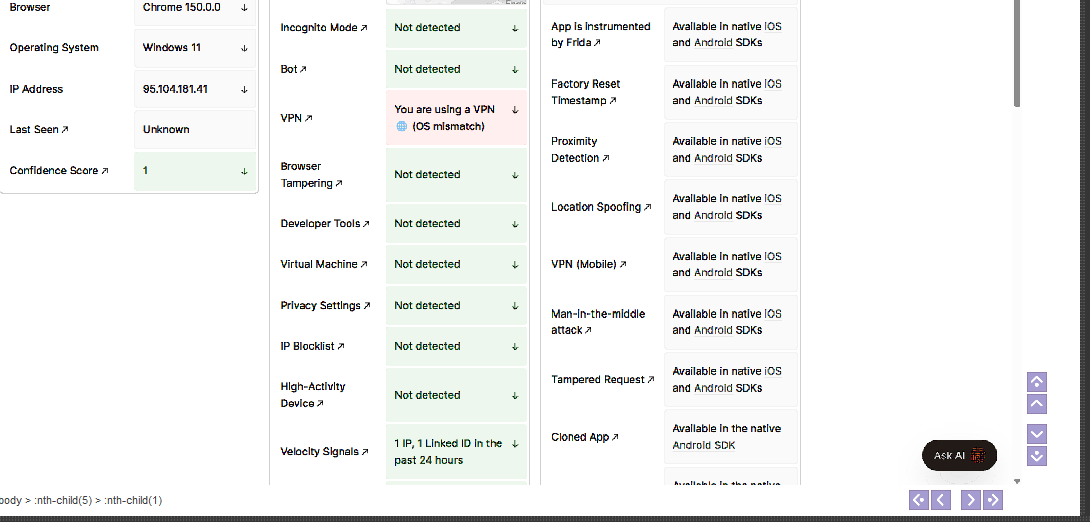Open the Incognito Mode documentation link
Screen dimensions: 1090x522
324,28
